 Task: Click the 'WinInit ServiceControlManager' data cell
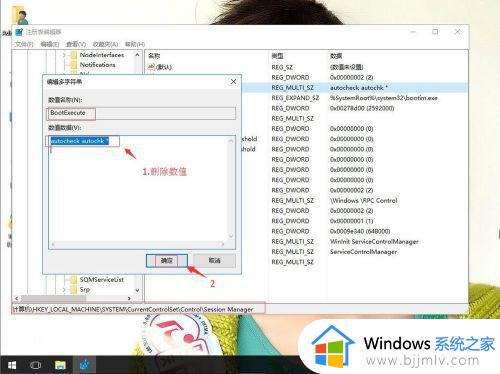click(x=374, y=242)
